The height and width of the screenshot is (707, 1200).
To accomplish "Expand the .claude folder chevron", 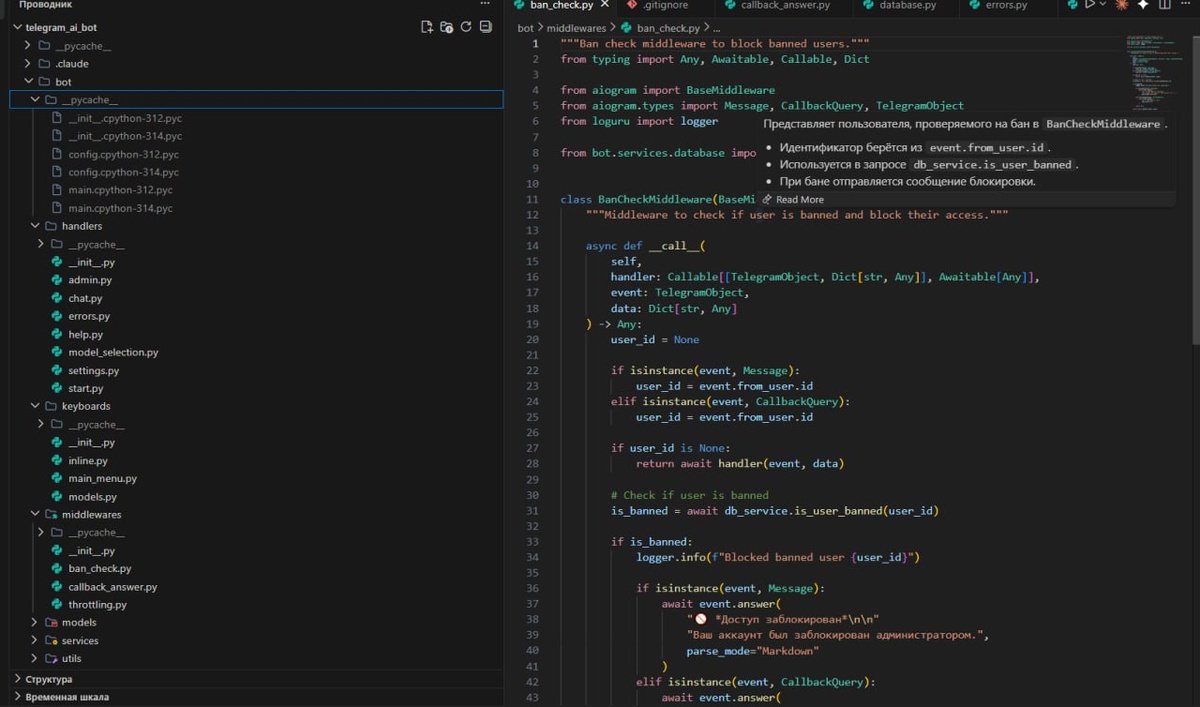I will (29, 64).
